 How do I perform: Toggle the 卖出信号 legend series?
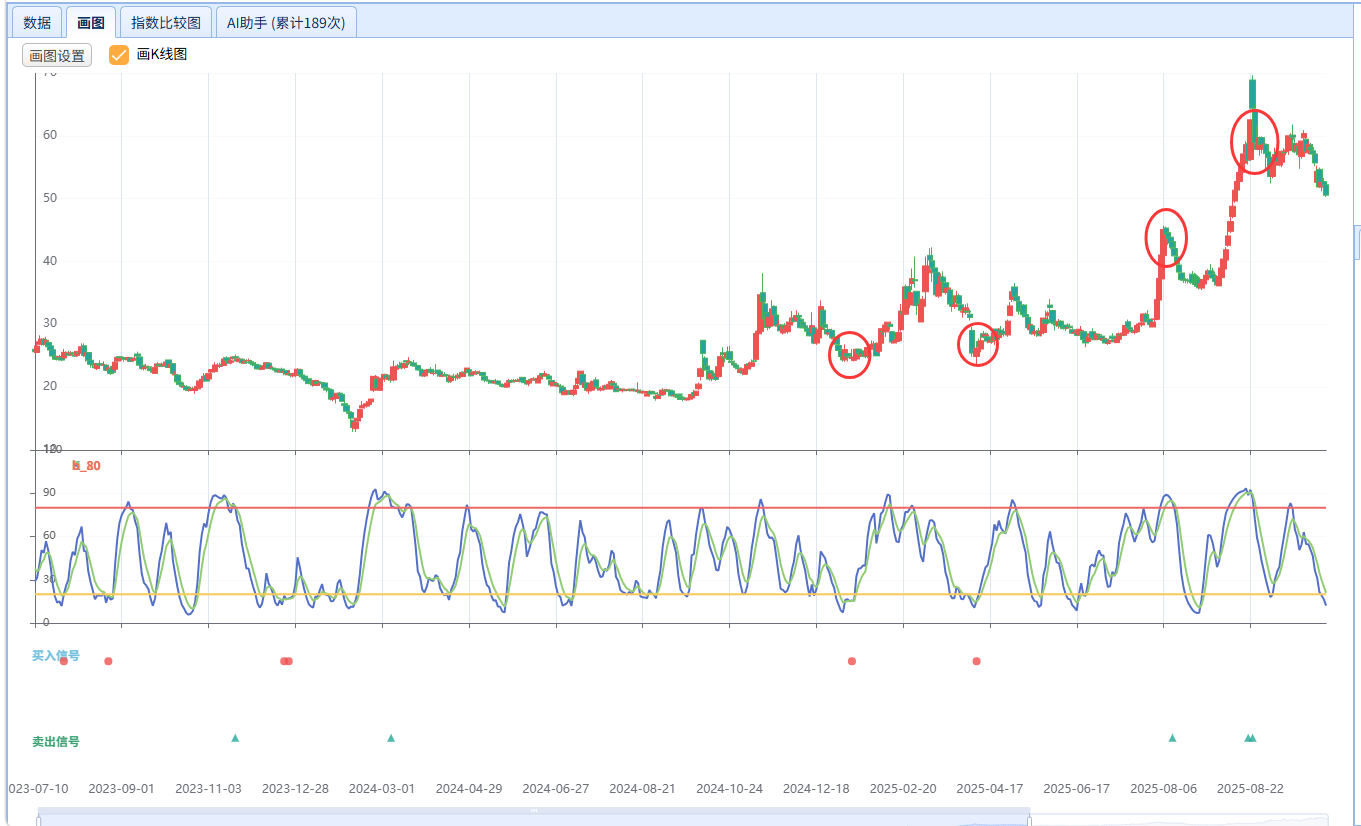click(x=56, y=742)
